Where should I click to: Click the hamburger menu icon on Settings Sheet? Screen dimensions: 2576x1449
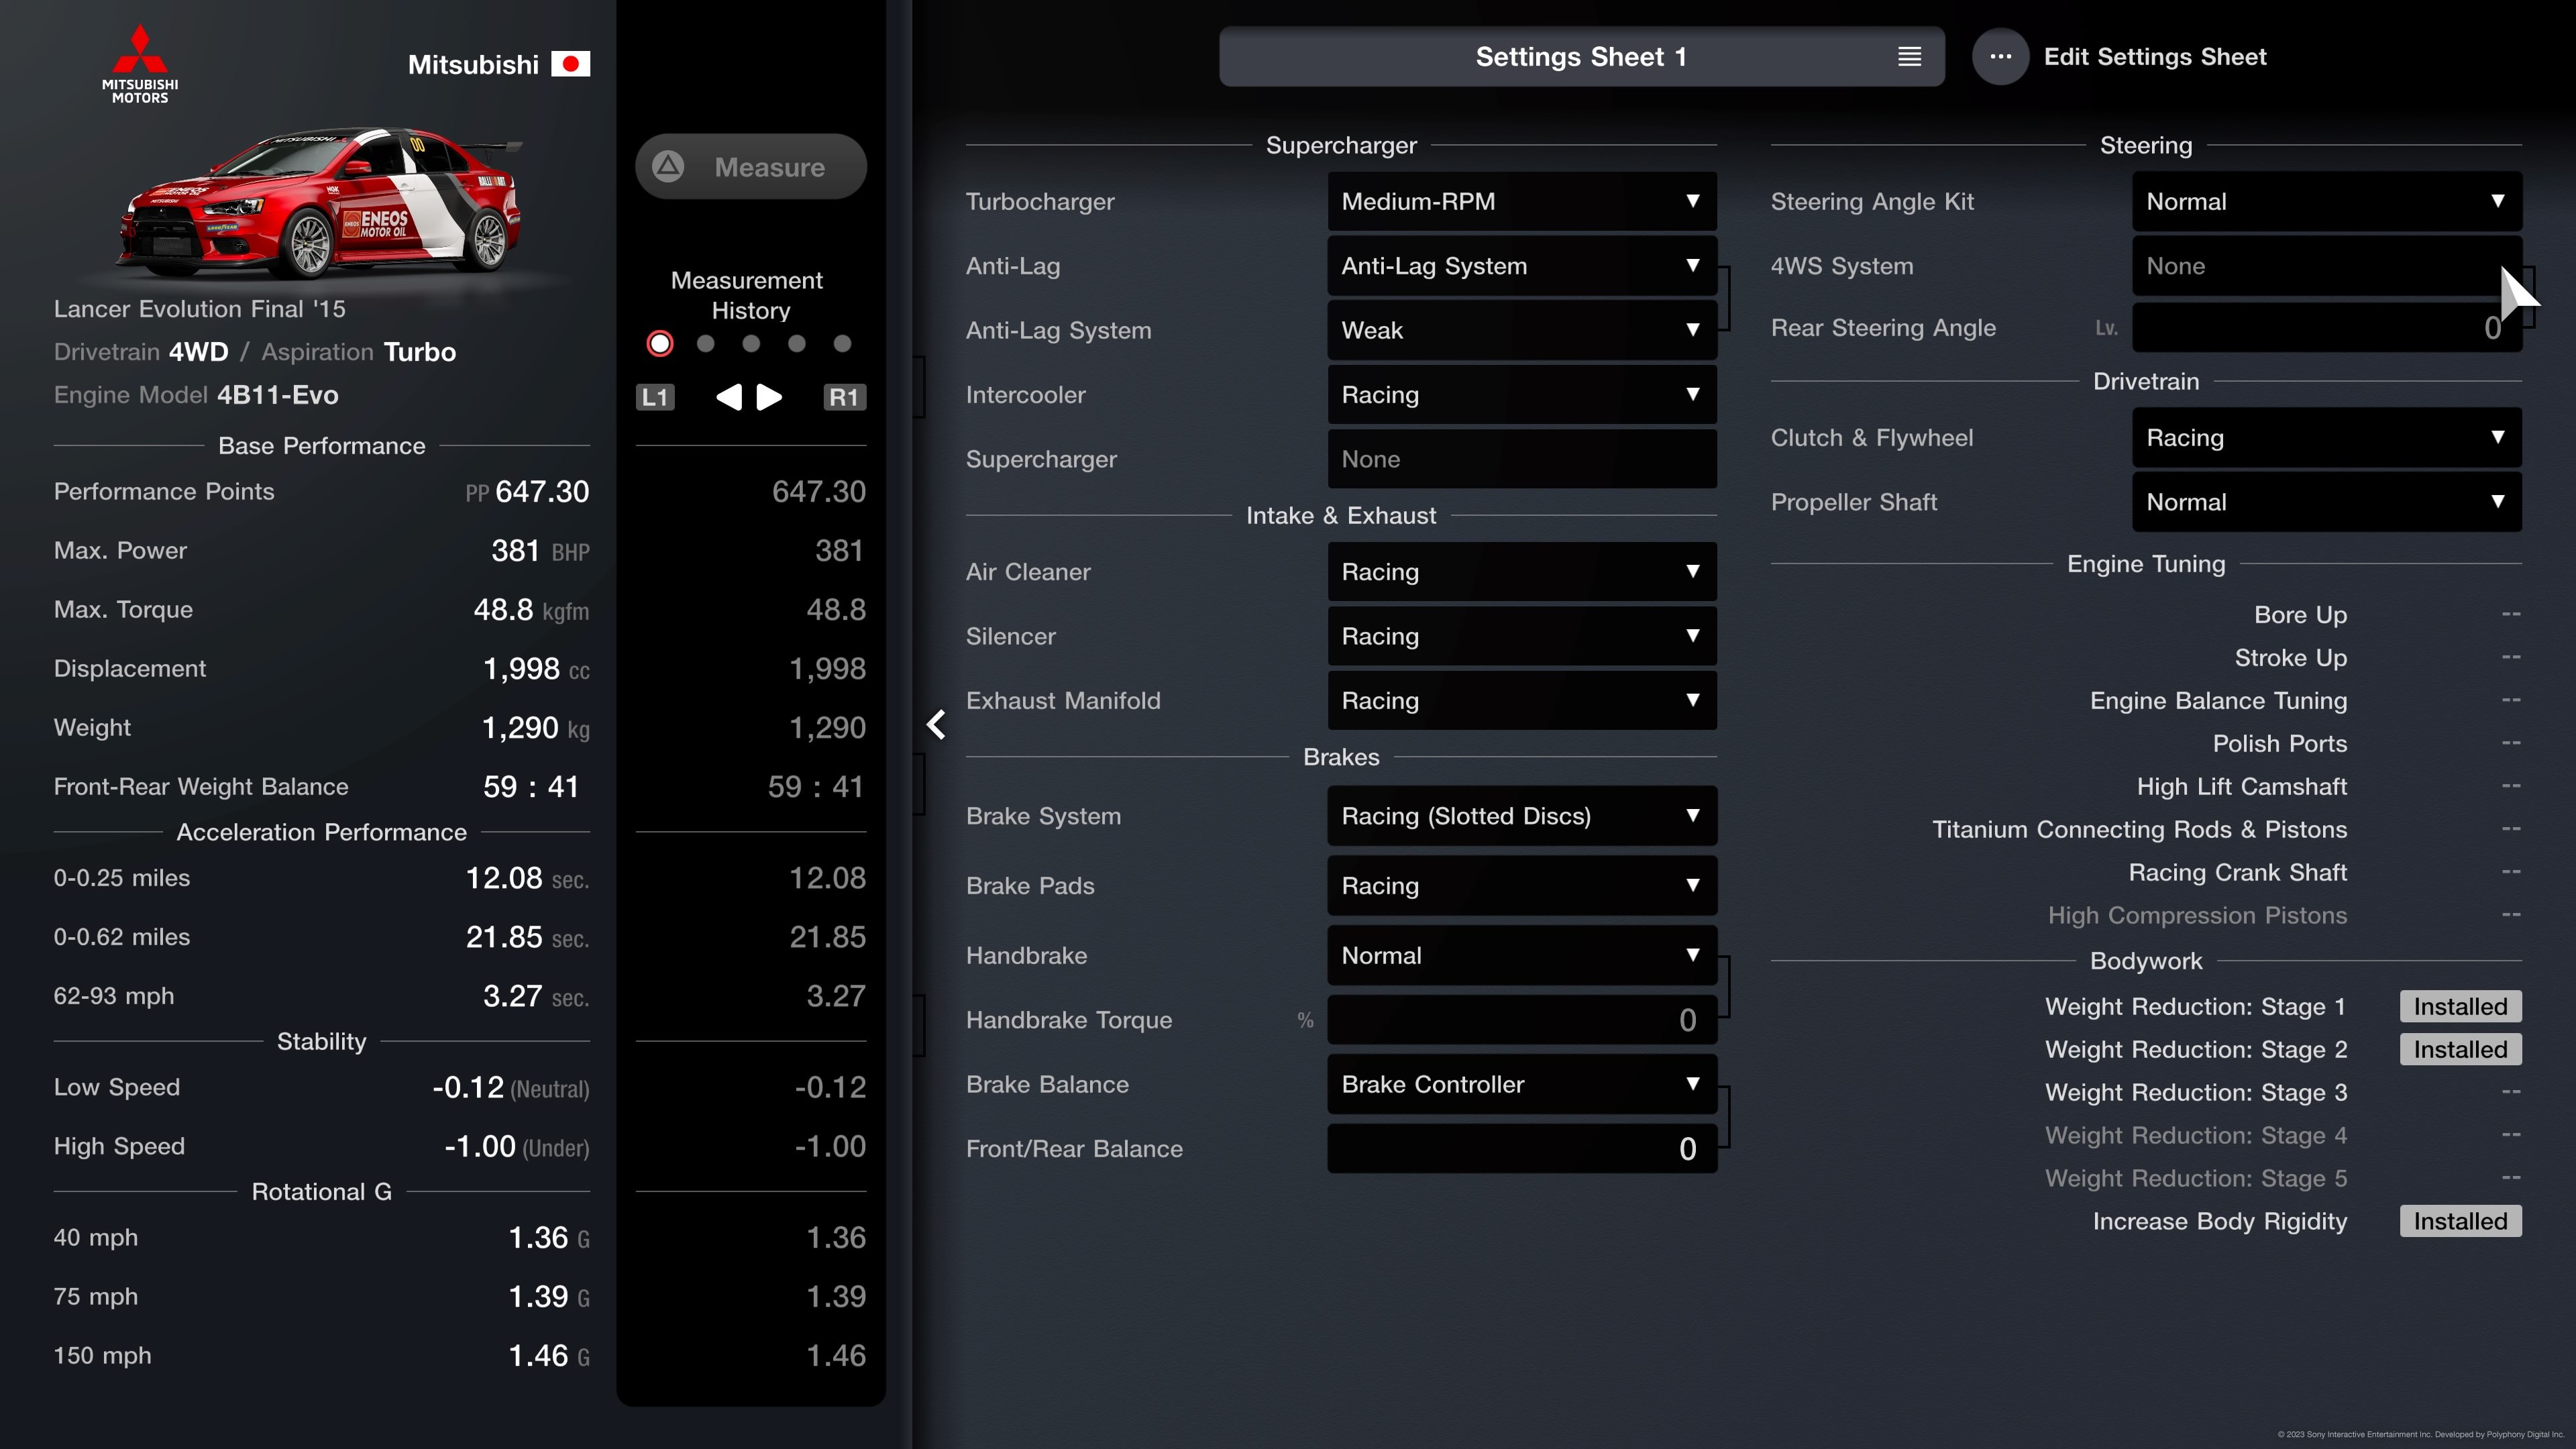tap(1909, 56)
